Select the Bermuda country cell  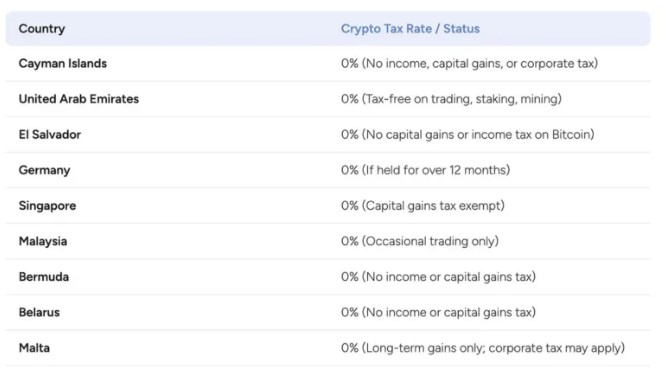[x=43, y=277]
